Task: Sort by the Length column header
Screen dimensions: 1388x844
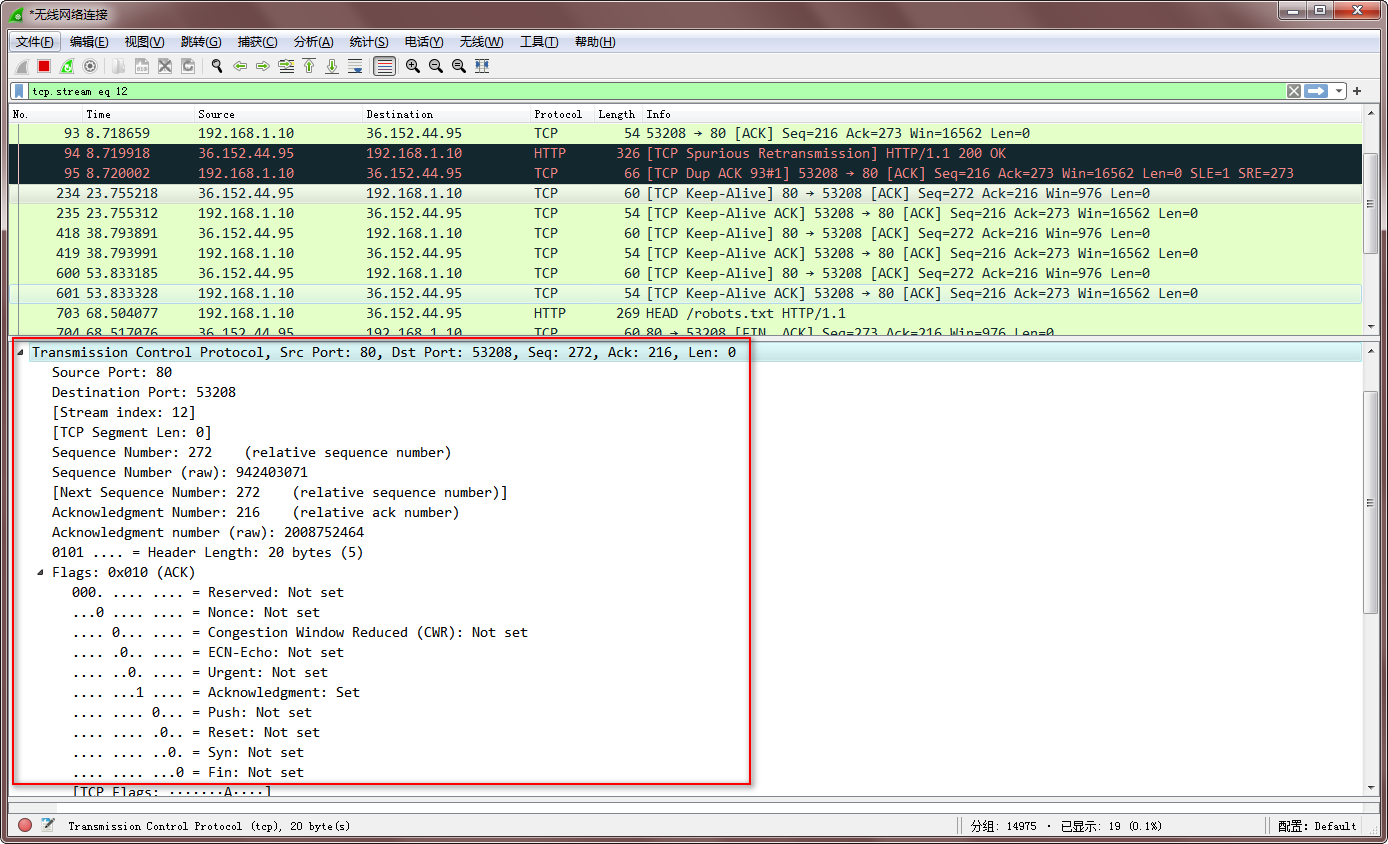Action: (618, 114)
